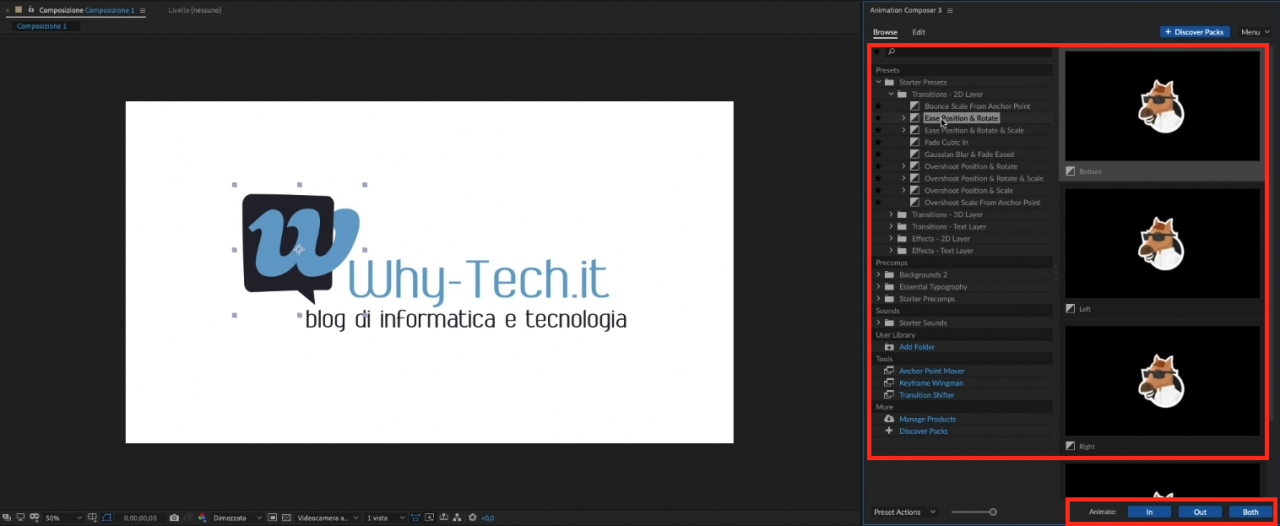The width and height of the screenshot is (1280, 526).
Task: Open the Dimezzata resolution dropdown
Action: pos(237,518)
